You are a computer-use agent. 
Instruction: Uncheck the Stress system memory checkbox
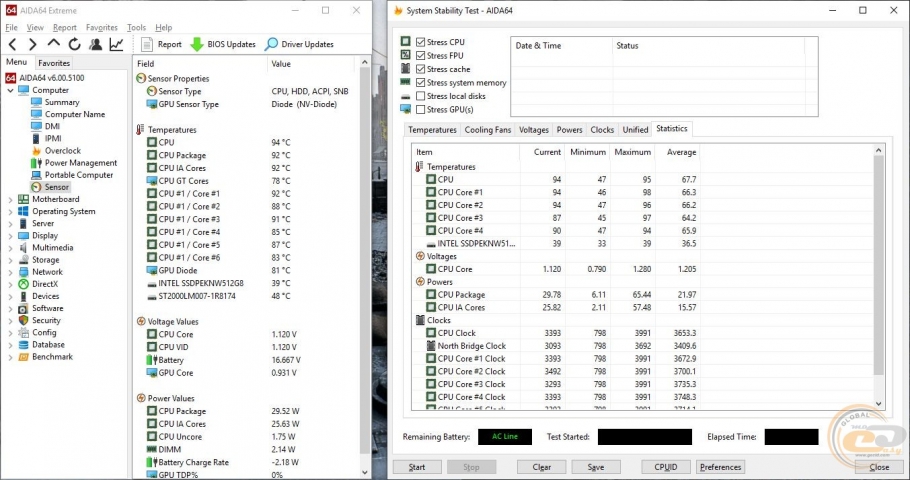tap(421, 82)
